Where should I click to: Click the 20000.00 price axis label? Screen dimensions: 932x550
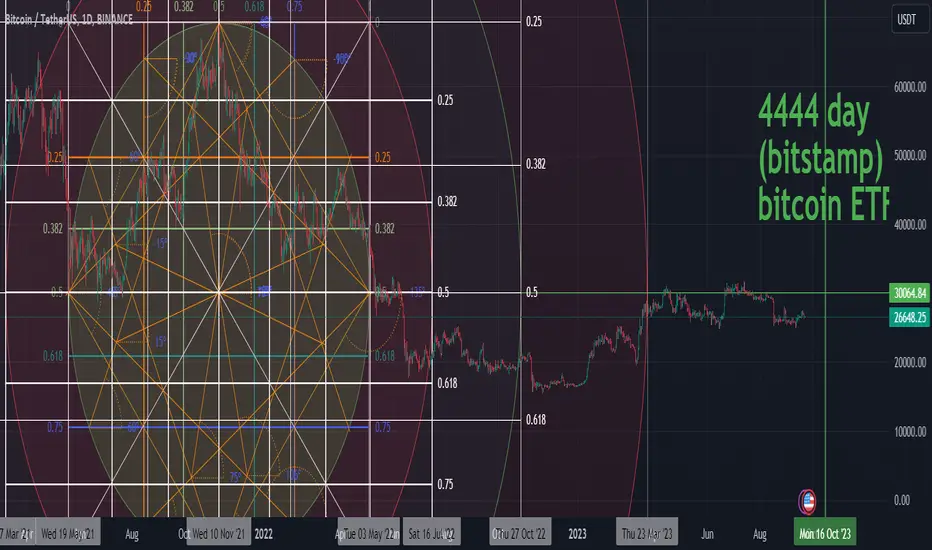(x=910, y=362)
